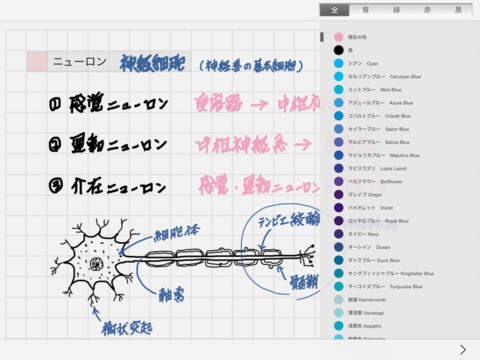Choose the Lapis Lazuli color
Image resolution: width=480 pixels, height=360 pixels.
(339, 168)
